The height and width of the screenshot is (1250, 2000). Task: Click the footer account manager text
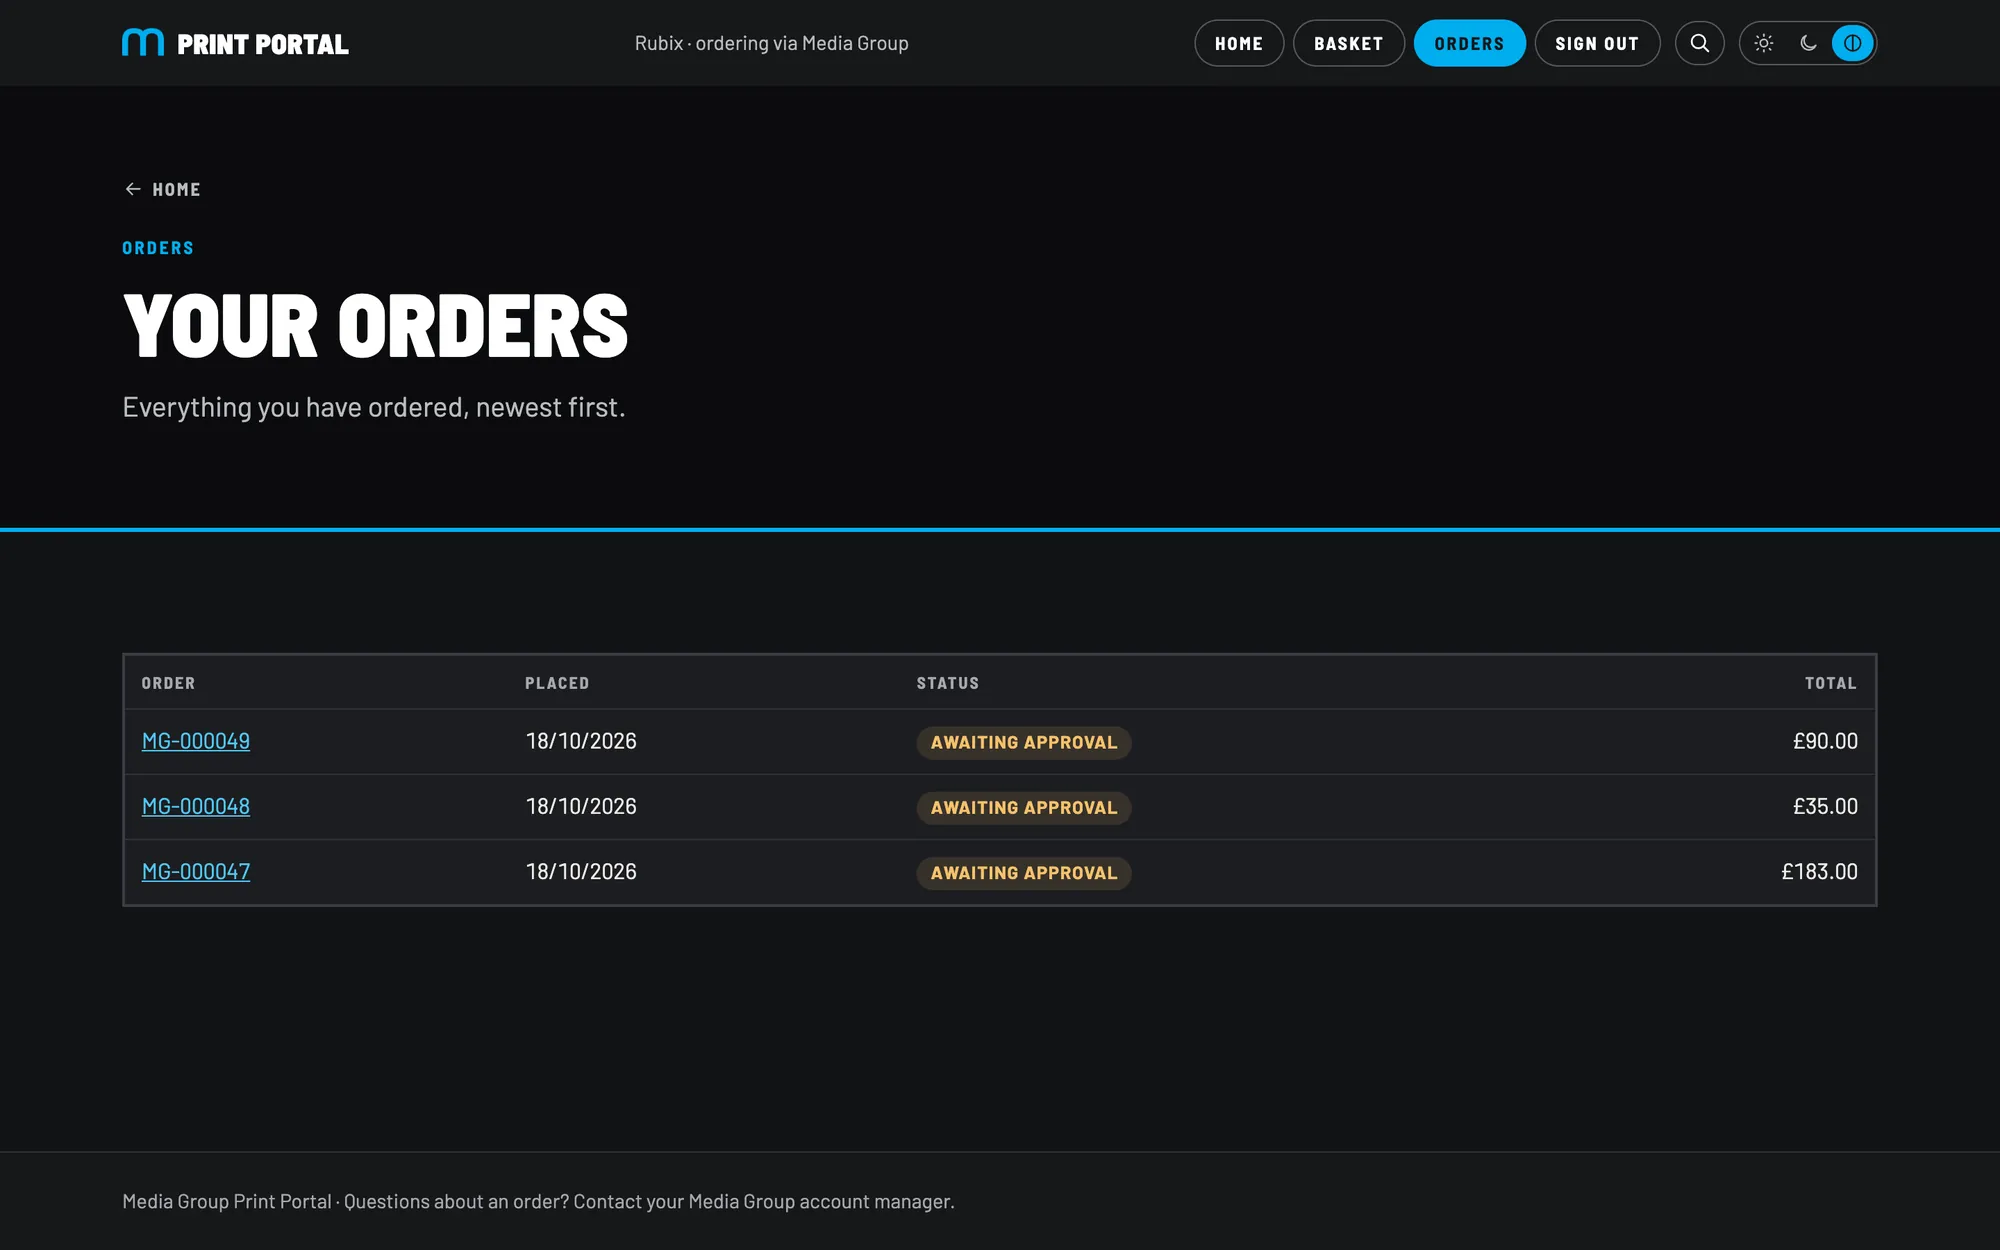coord(538,1201)
